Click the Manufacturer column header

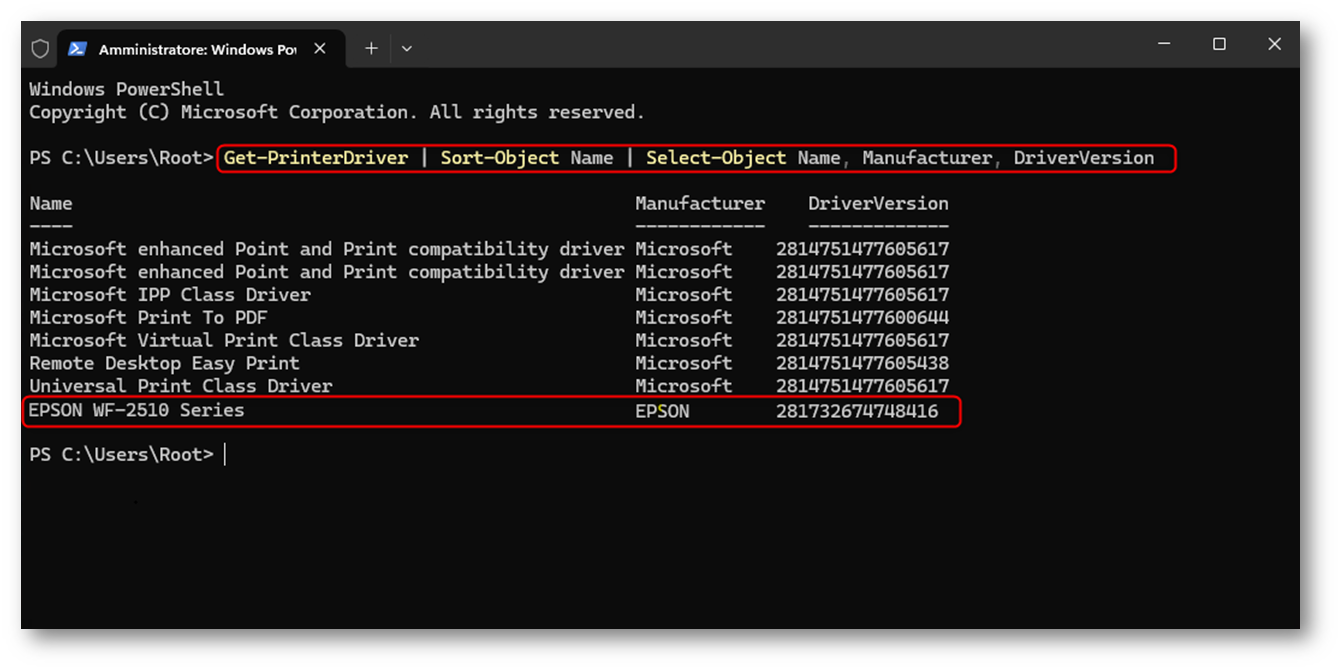[x=700, y=203]
